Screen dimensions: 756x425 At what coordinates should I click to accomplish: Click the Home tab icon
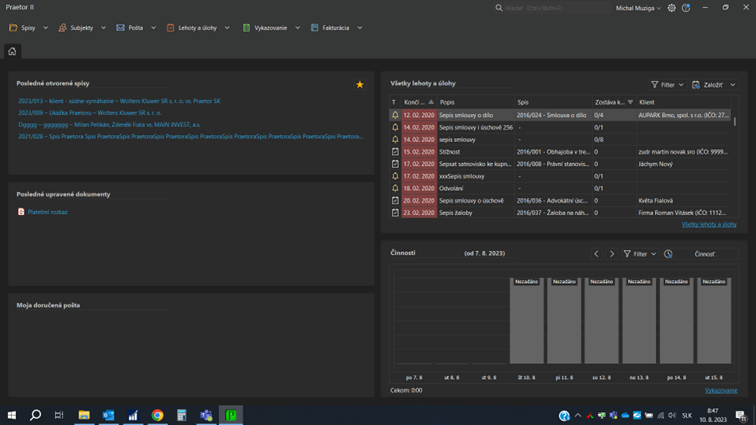pyautogui.click(x=12, y=51)
